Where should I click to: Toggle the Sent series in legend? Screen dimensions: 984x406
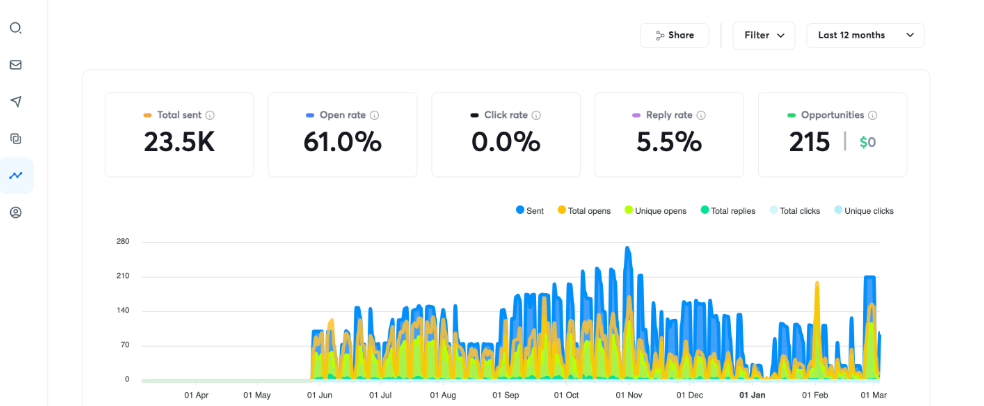click(530, 211)
